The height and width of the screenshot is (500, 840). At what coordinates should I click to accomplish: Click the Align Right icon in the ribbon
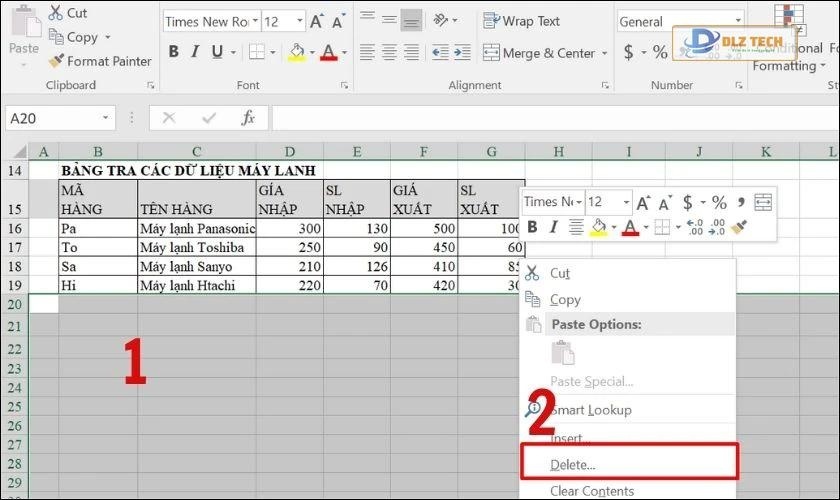[x=411, y=53]
